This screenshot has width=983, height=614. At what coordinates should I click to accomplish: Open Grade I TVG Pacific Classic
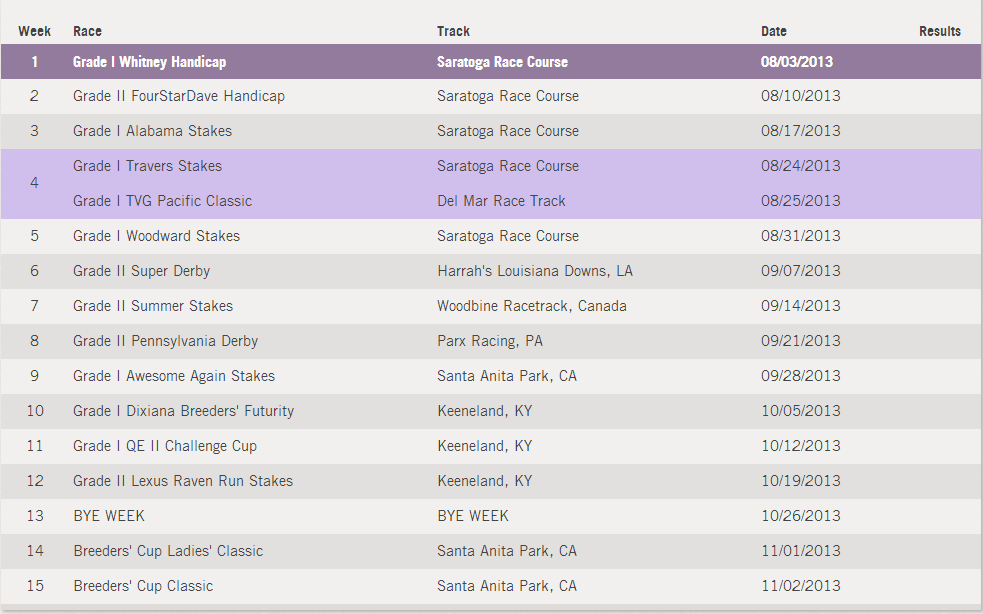coord(162,201)
